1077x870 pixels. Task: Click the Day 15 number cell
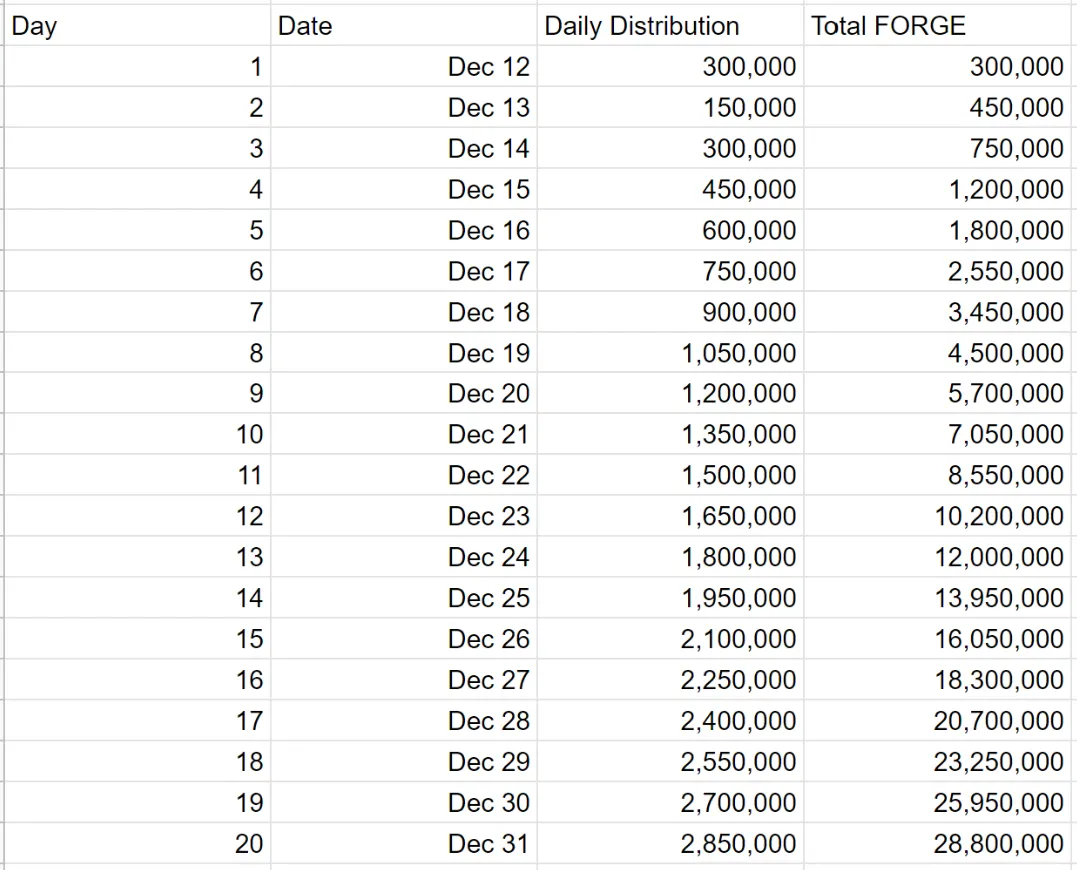(x=137, y=639)
